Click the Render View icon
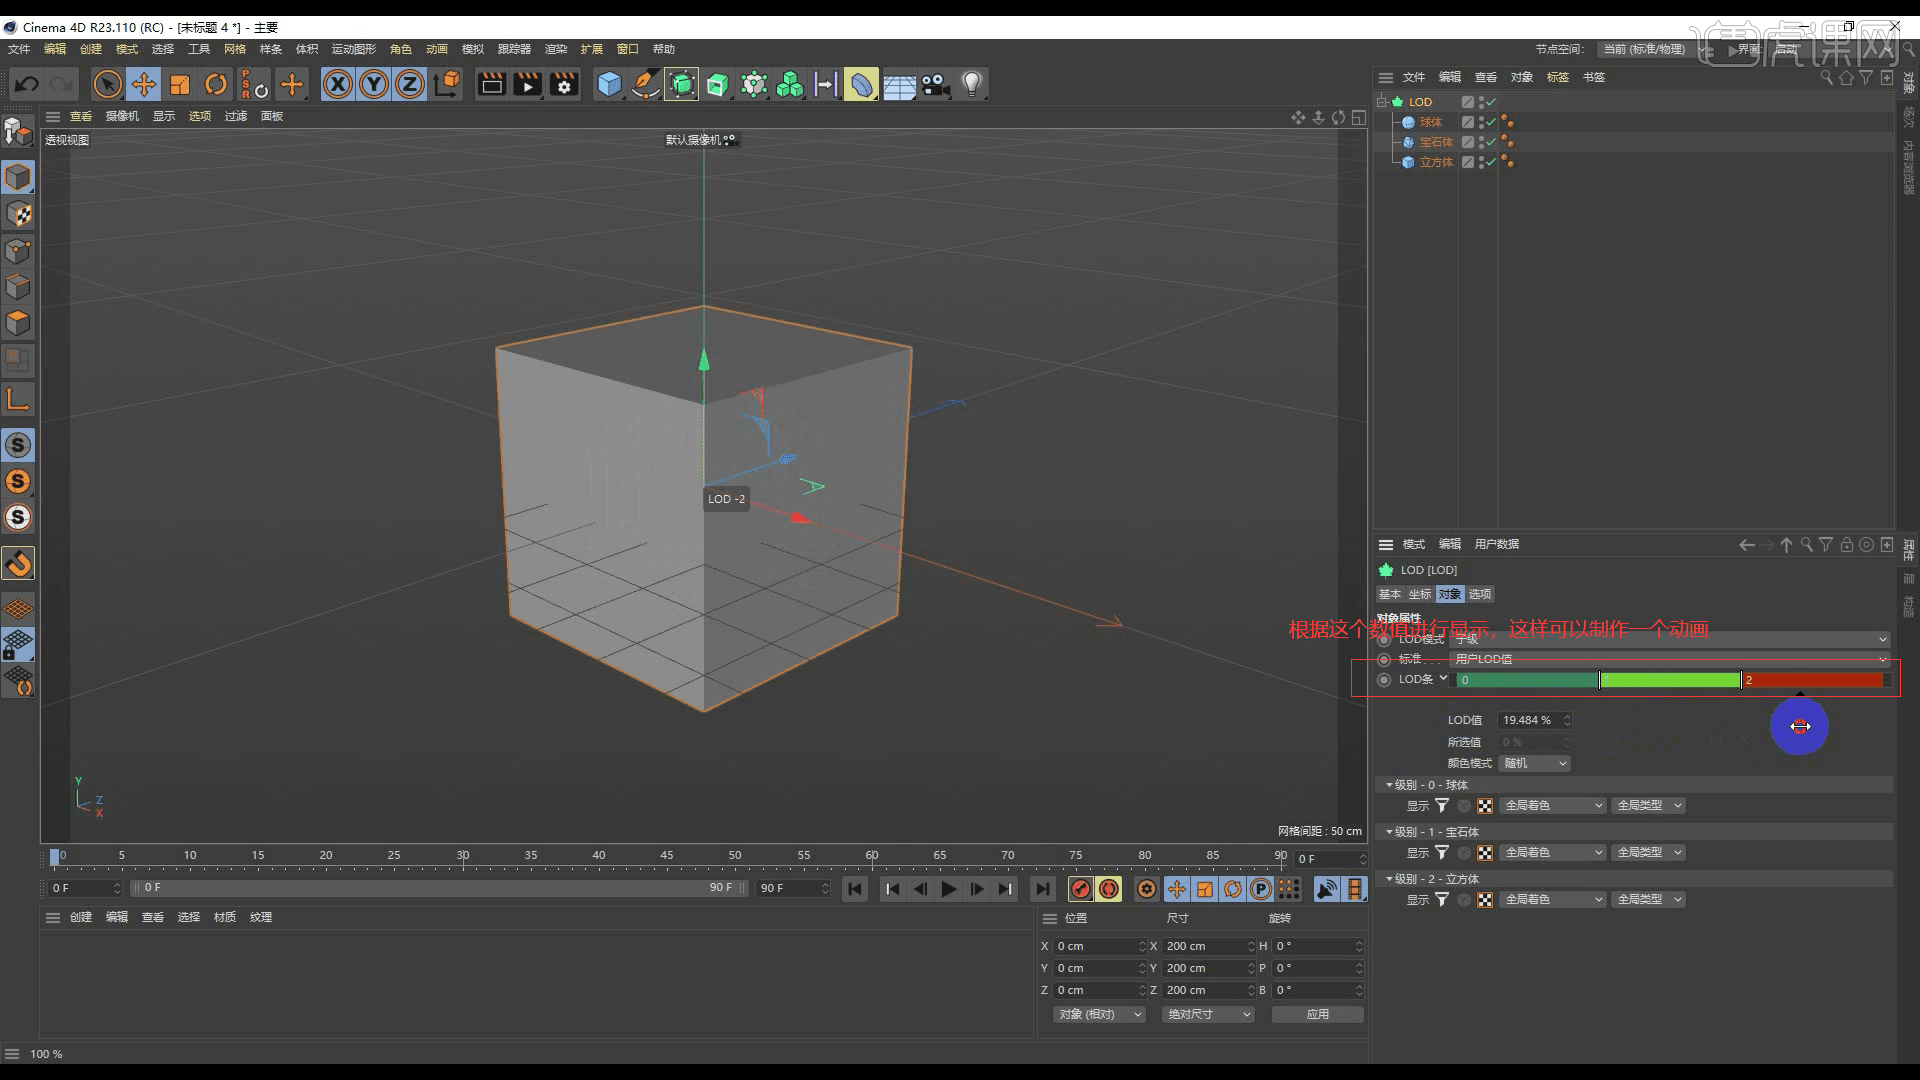 click(x=491, y=84)
